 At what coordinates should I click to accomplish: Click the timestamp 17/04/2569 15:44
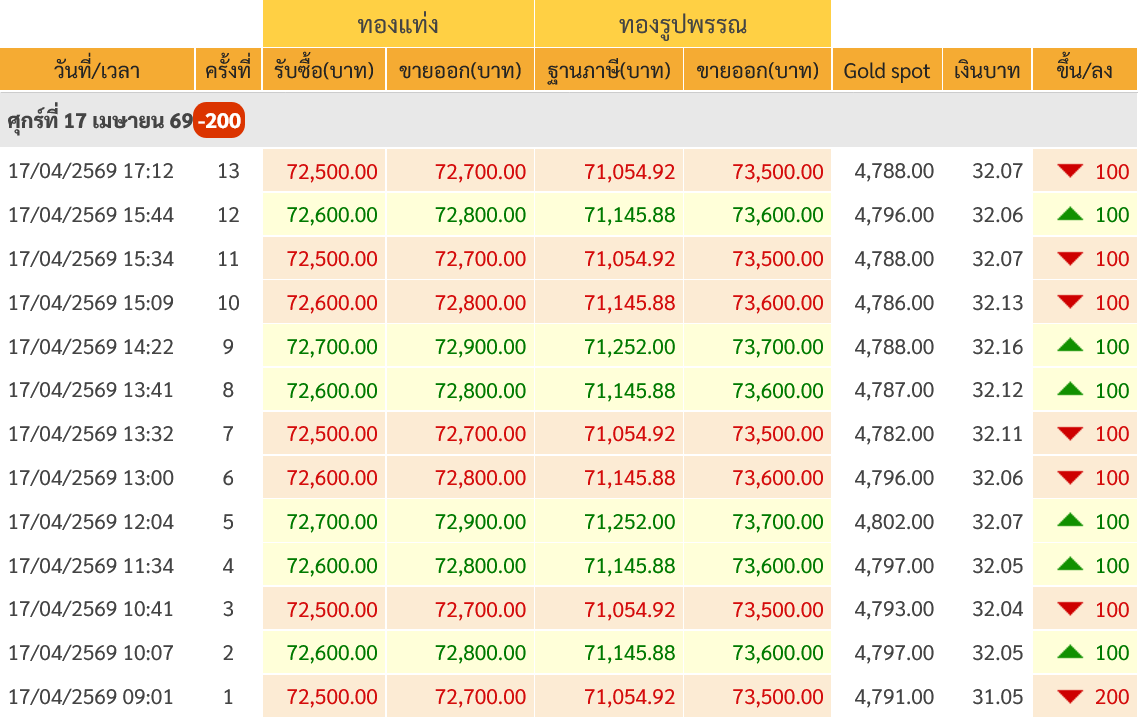coord(91,215)
